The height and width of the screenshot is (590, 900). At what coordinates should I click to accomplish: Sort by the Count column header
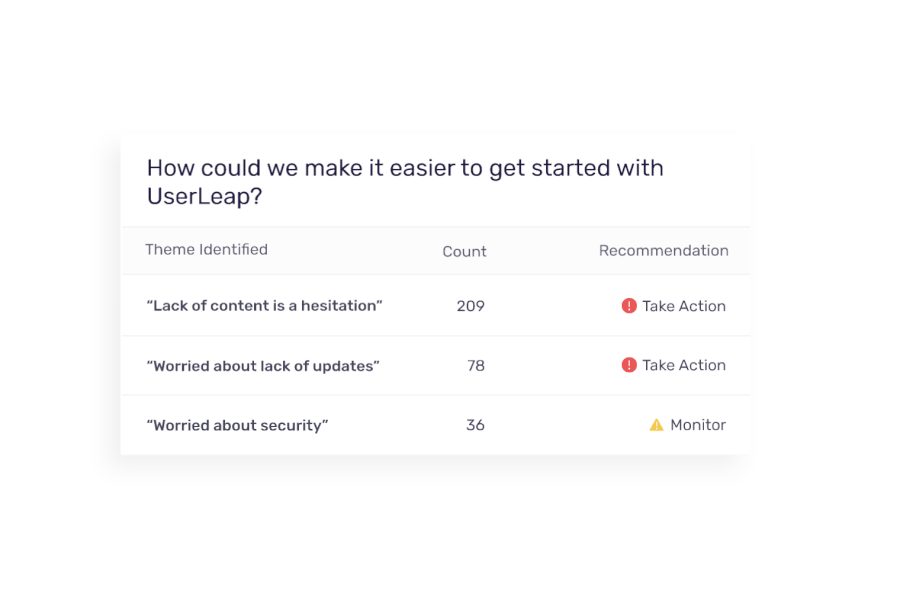click(464, 251)
